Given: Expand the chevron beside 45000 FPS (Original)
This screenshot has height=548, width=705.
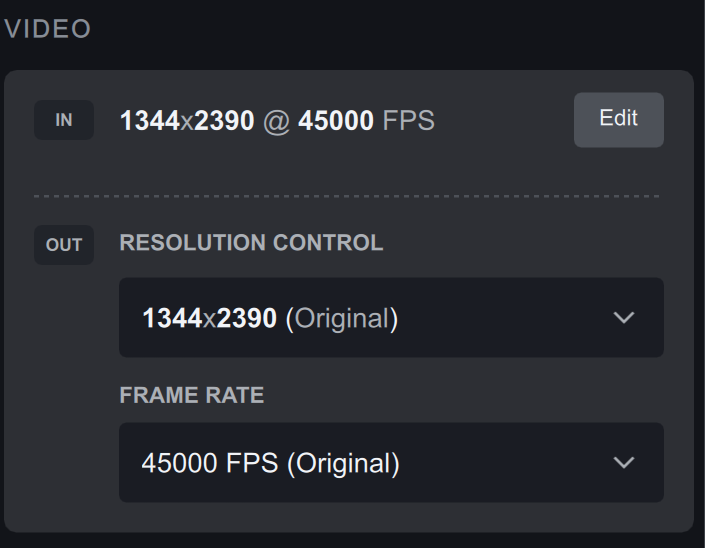Looking at the screenshot, I should (624, 463).
